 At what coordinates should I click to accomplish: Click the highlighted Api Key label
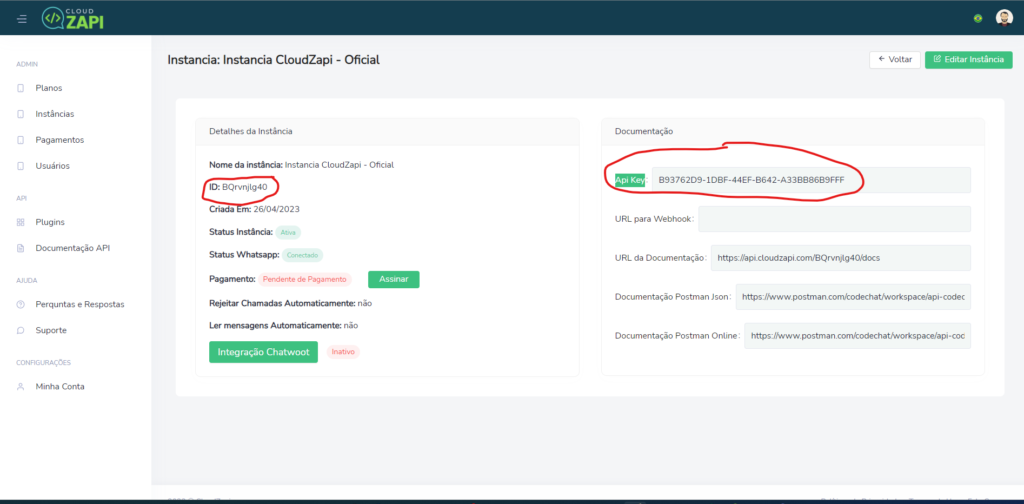click(x=630, y=180)
